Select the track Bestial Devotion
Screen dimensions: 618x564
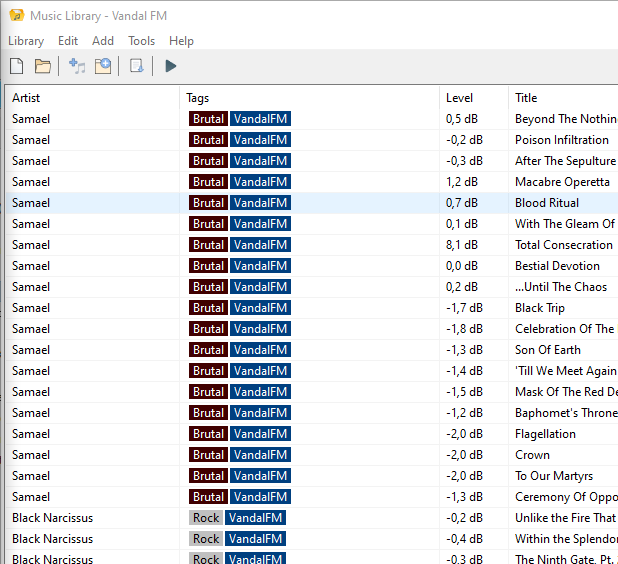tap(557, 266)
